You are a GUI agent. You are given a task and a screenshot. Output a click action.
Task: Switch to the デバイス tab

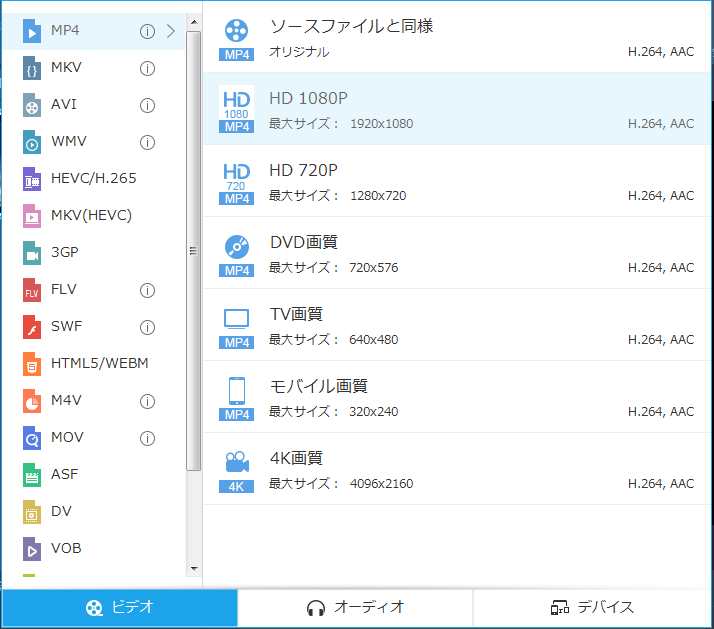592,608
